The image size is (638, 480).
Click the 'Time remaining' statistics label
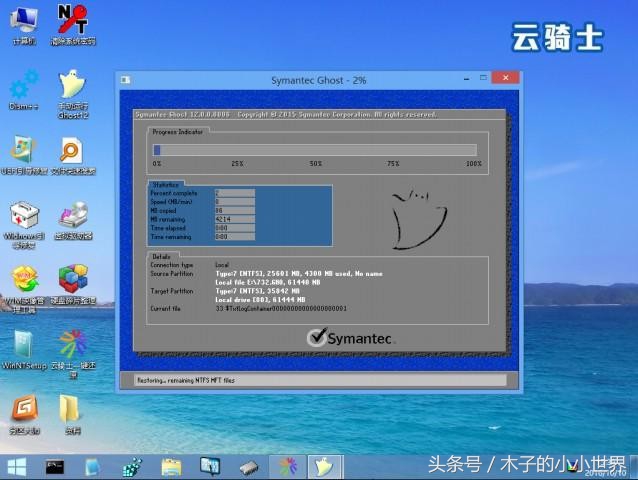click(x=170, y=237)
